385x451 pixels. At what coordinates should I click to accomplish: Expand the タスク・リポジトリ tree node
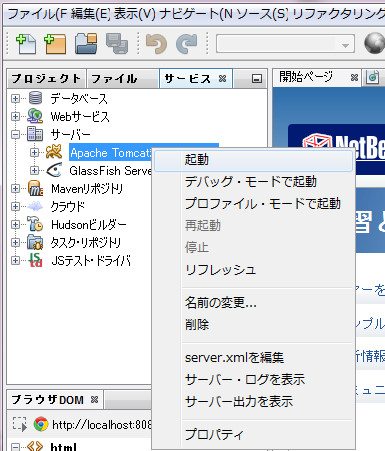coord(15,242)
